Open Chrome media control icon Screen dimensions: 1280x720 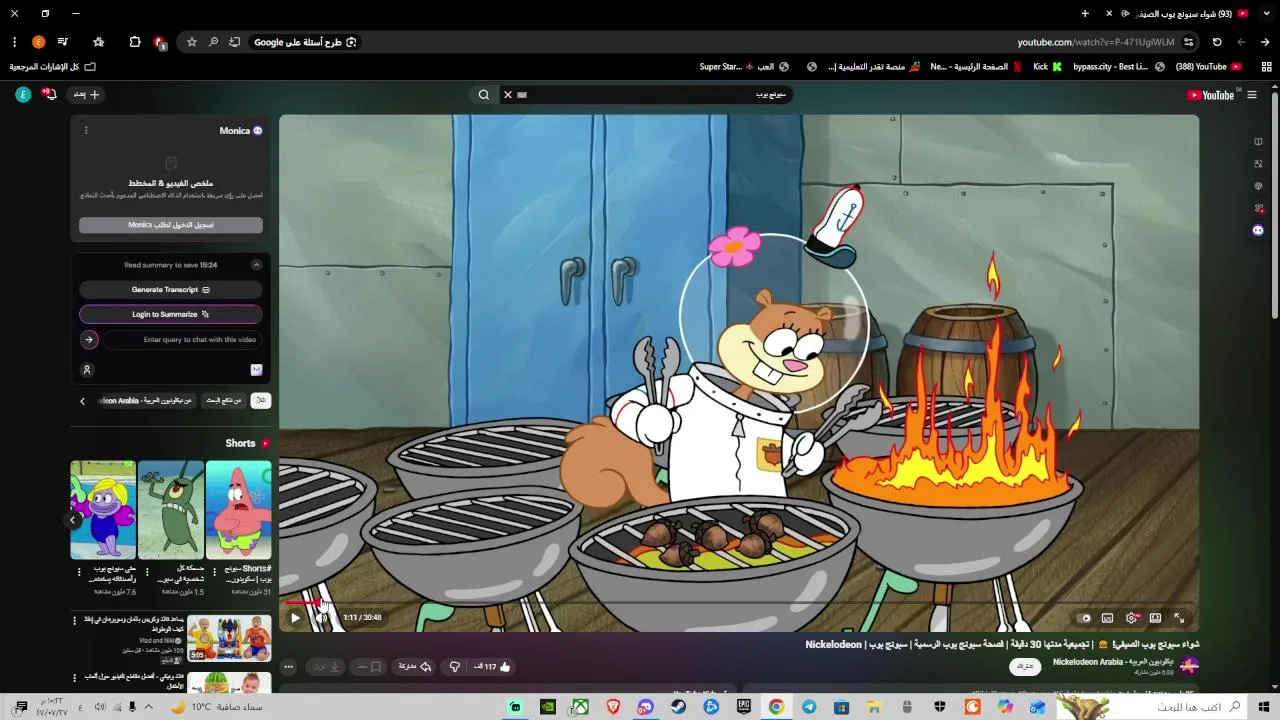click(63, 42)
